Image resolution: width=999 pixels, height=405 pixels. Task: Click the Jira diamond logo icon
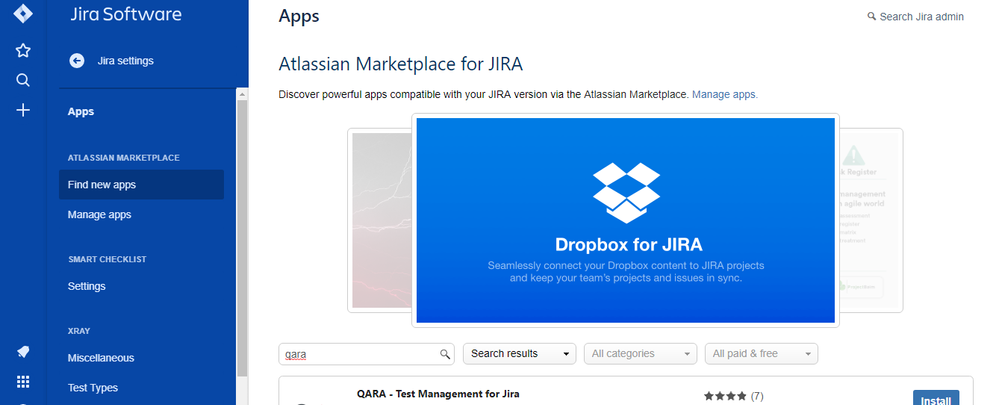23,13
